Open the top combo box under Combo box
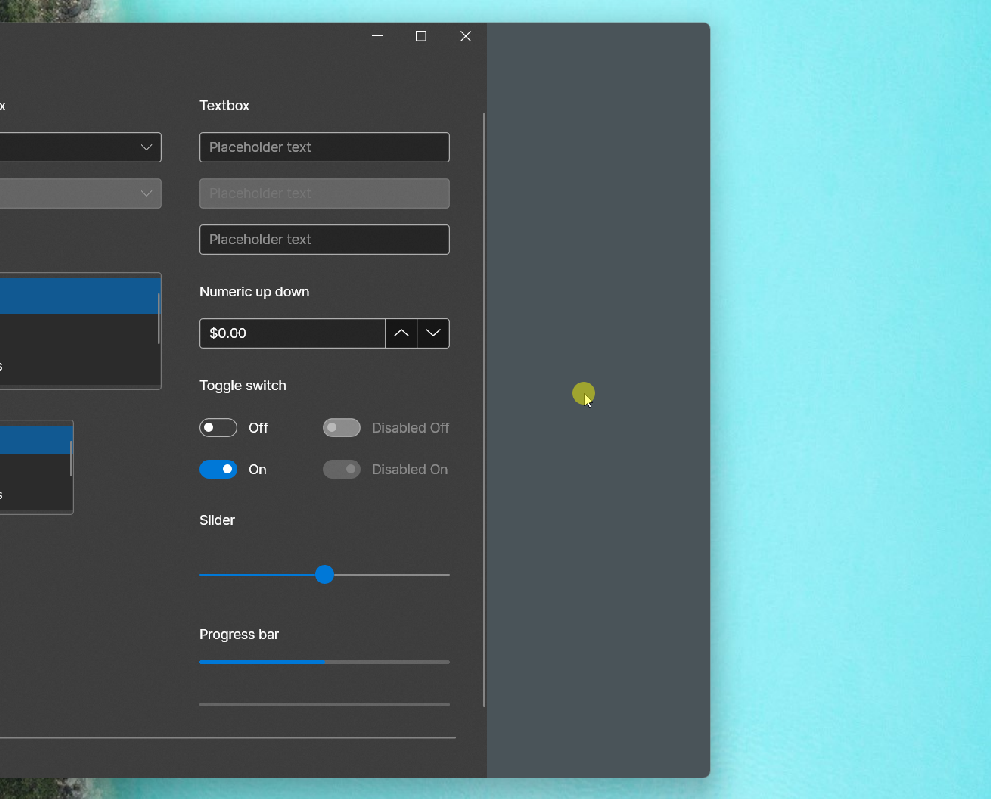Image resolution: width=991 pixels, height=799 pixels. click(x=80, y=147)
